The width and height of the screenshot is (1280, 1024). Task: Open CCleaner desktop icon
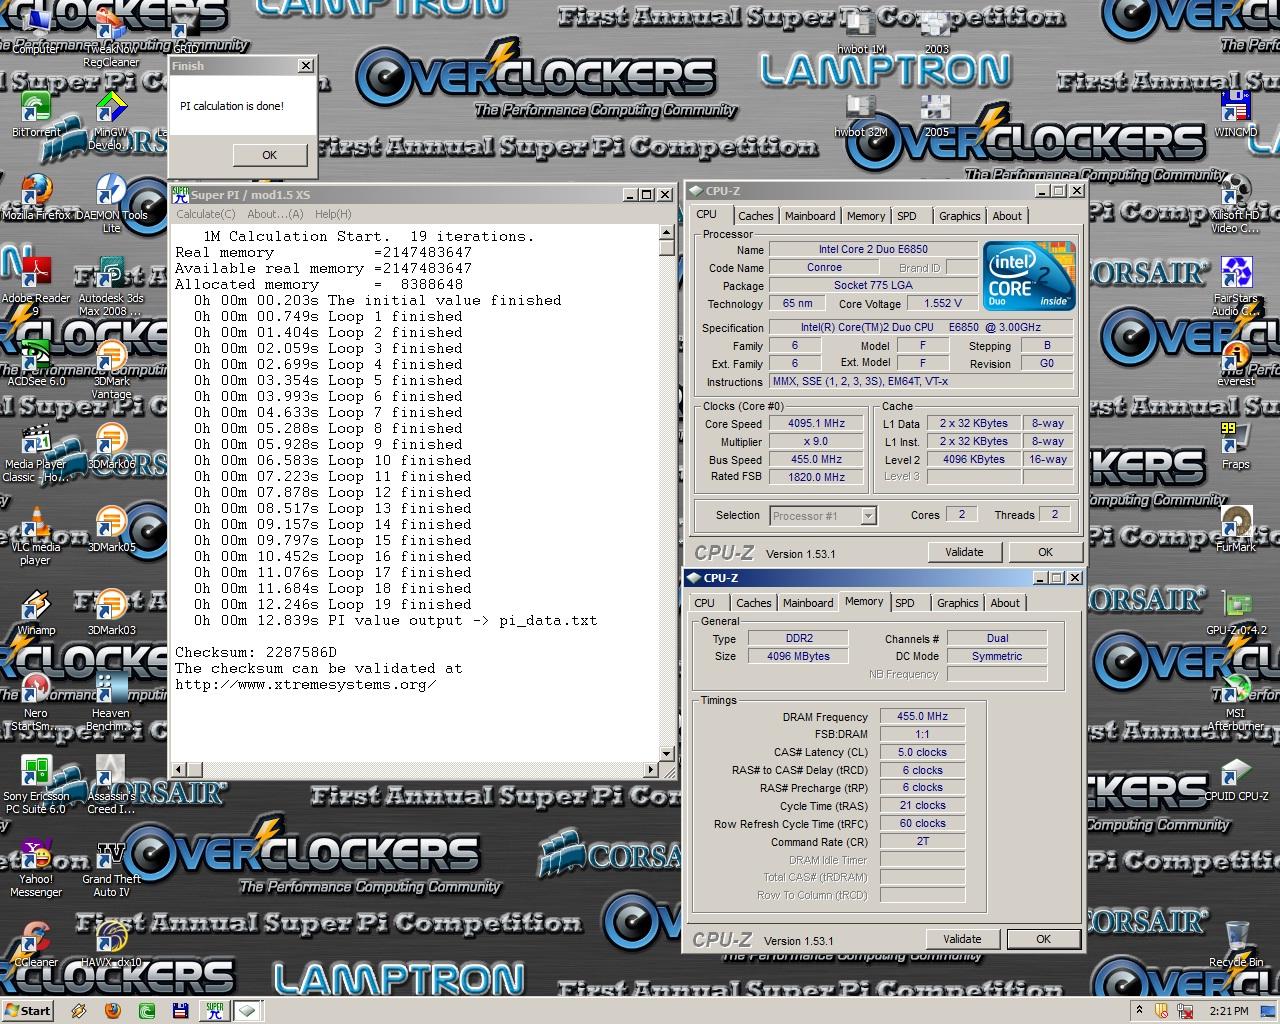pos(36,943)
